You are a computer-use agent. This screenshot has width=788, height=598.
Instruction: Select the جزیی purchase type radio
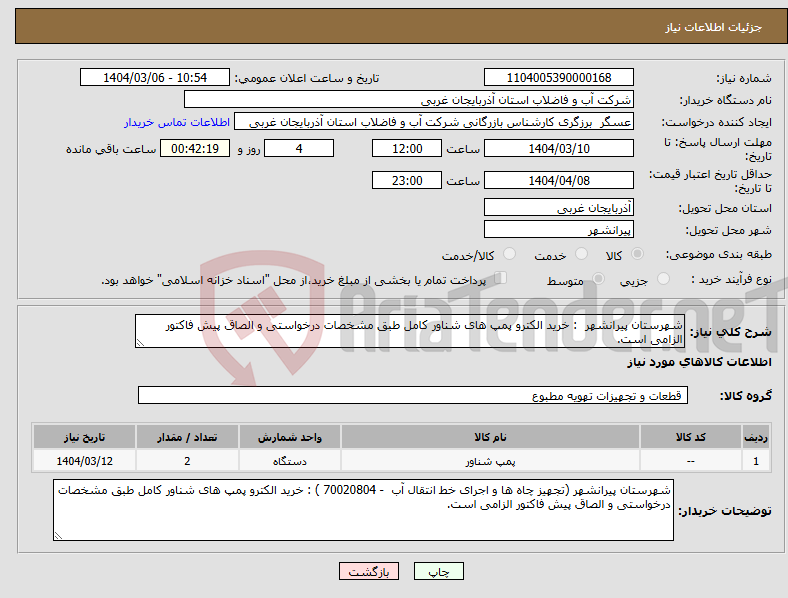coord(663,278)
